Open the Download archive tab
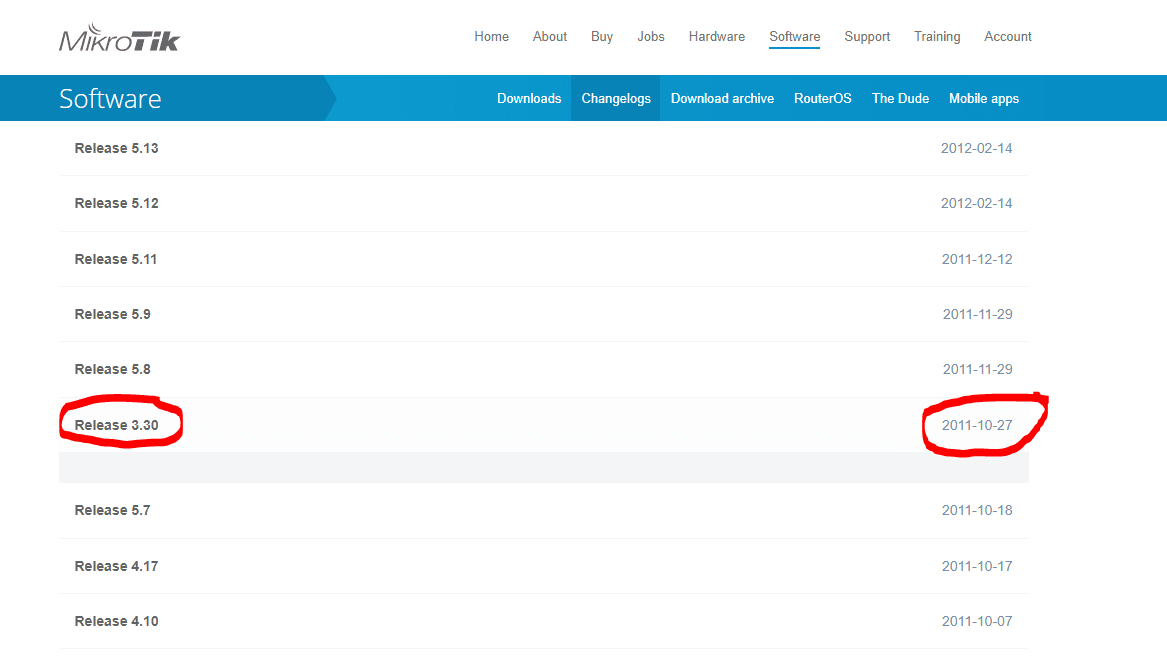 [x=722, y=98]
